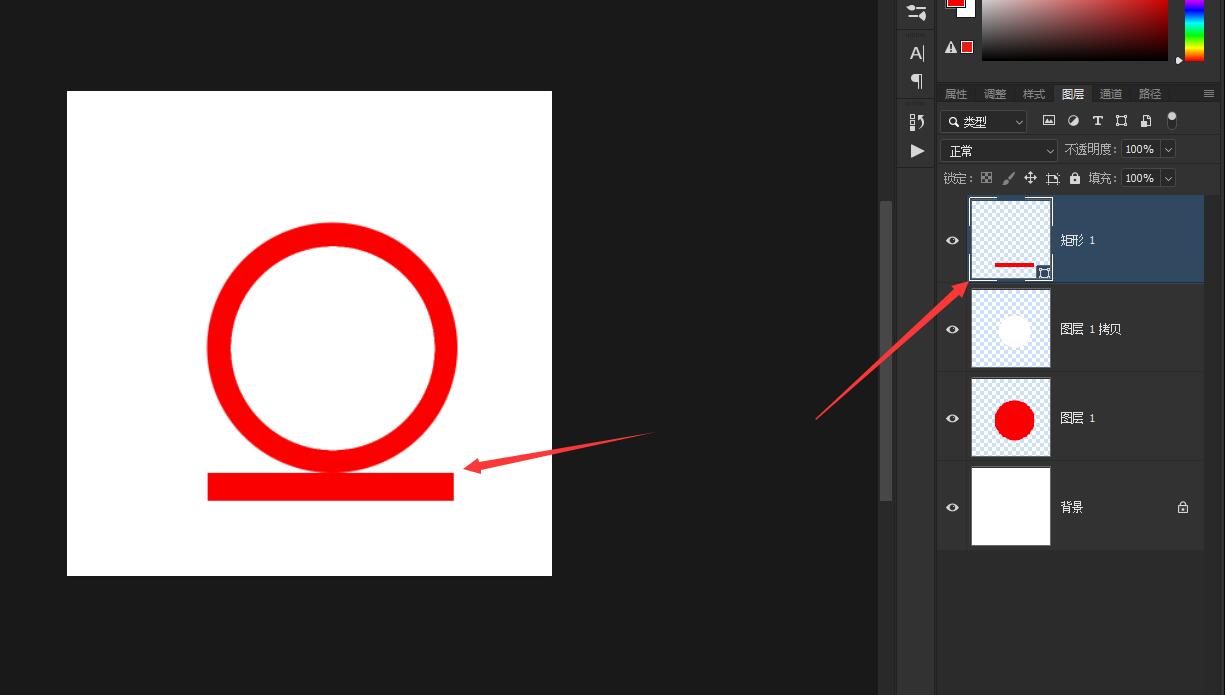Open the Layers panel menu
This screenshot has height=695, width=1225.
(1209, 93)
